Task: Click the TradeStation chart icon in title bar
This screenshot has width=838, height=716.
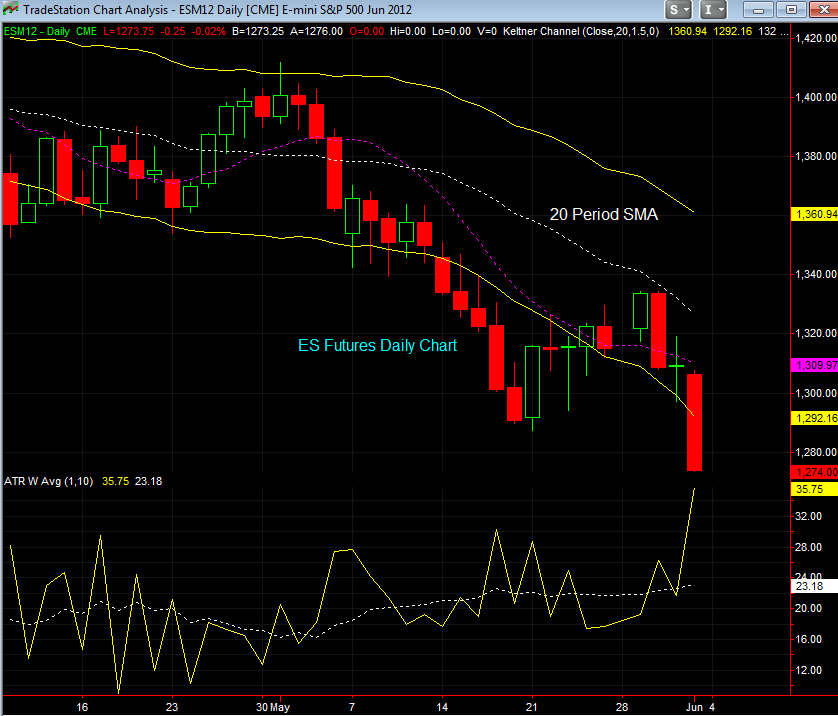Action: tap(8, 9)
